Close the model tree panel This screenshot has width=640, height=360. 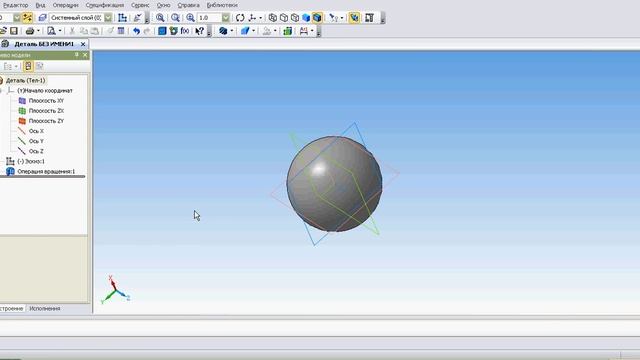[85, 55]
